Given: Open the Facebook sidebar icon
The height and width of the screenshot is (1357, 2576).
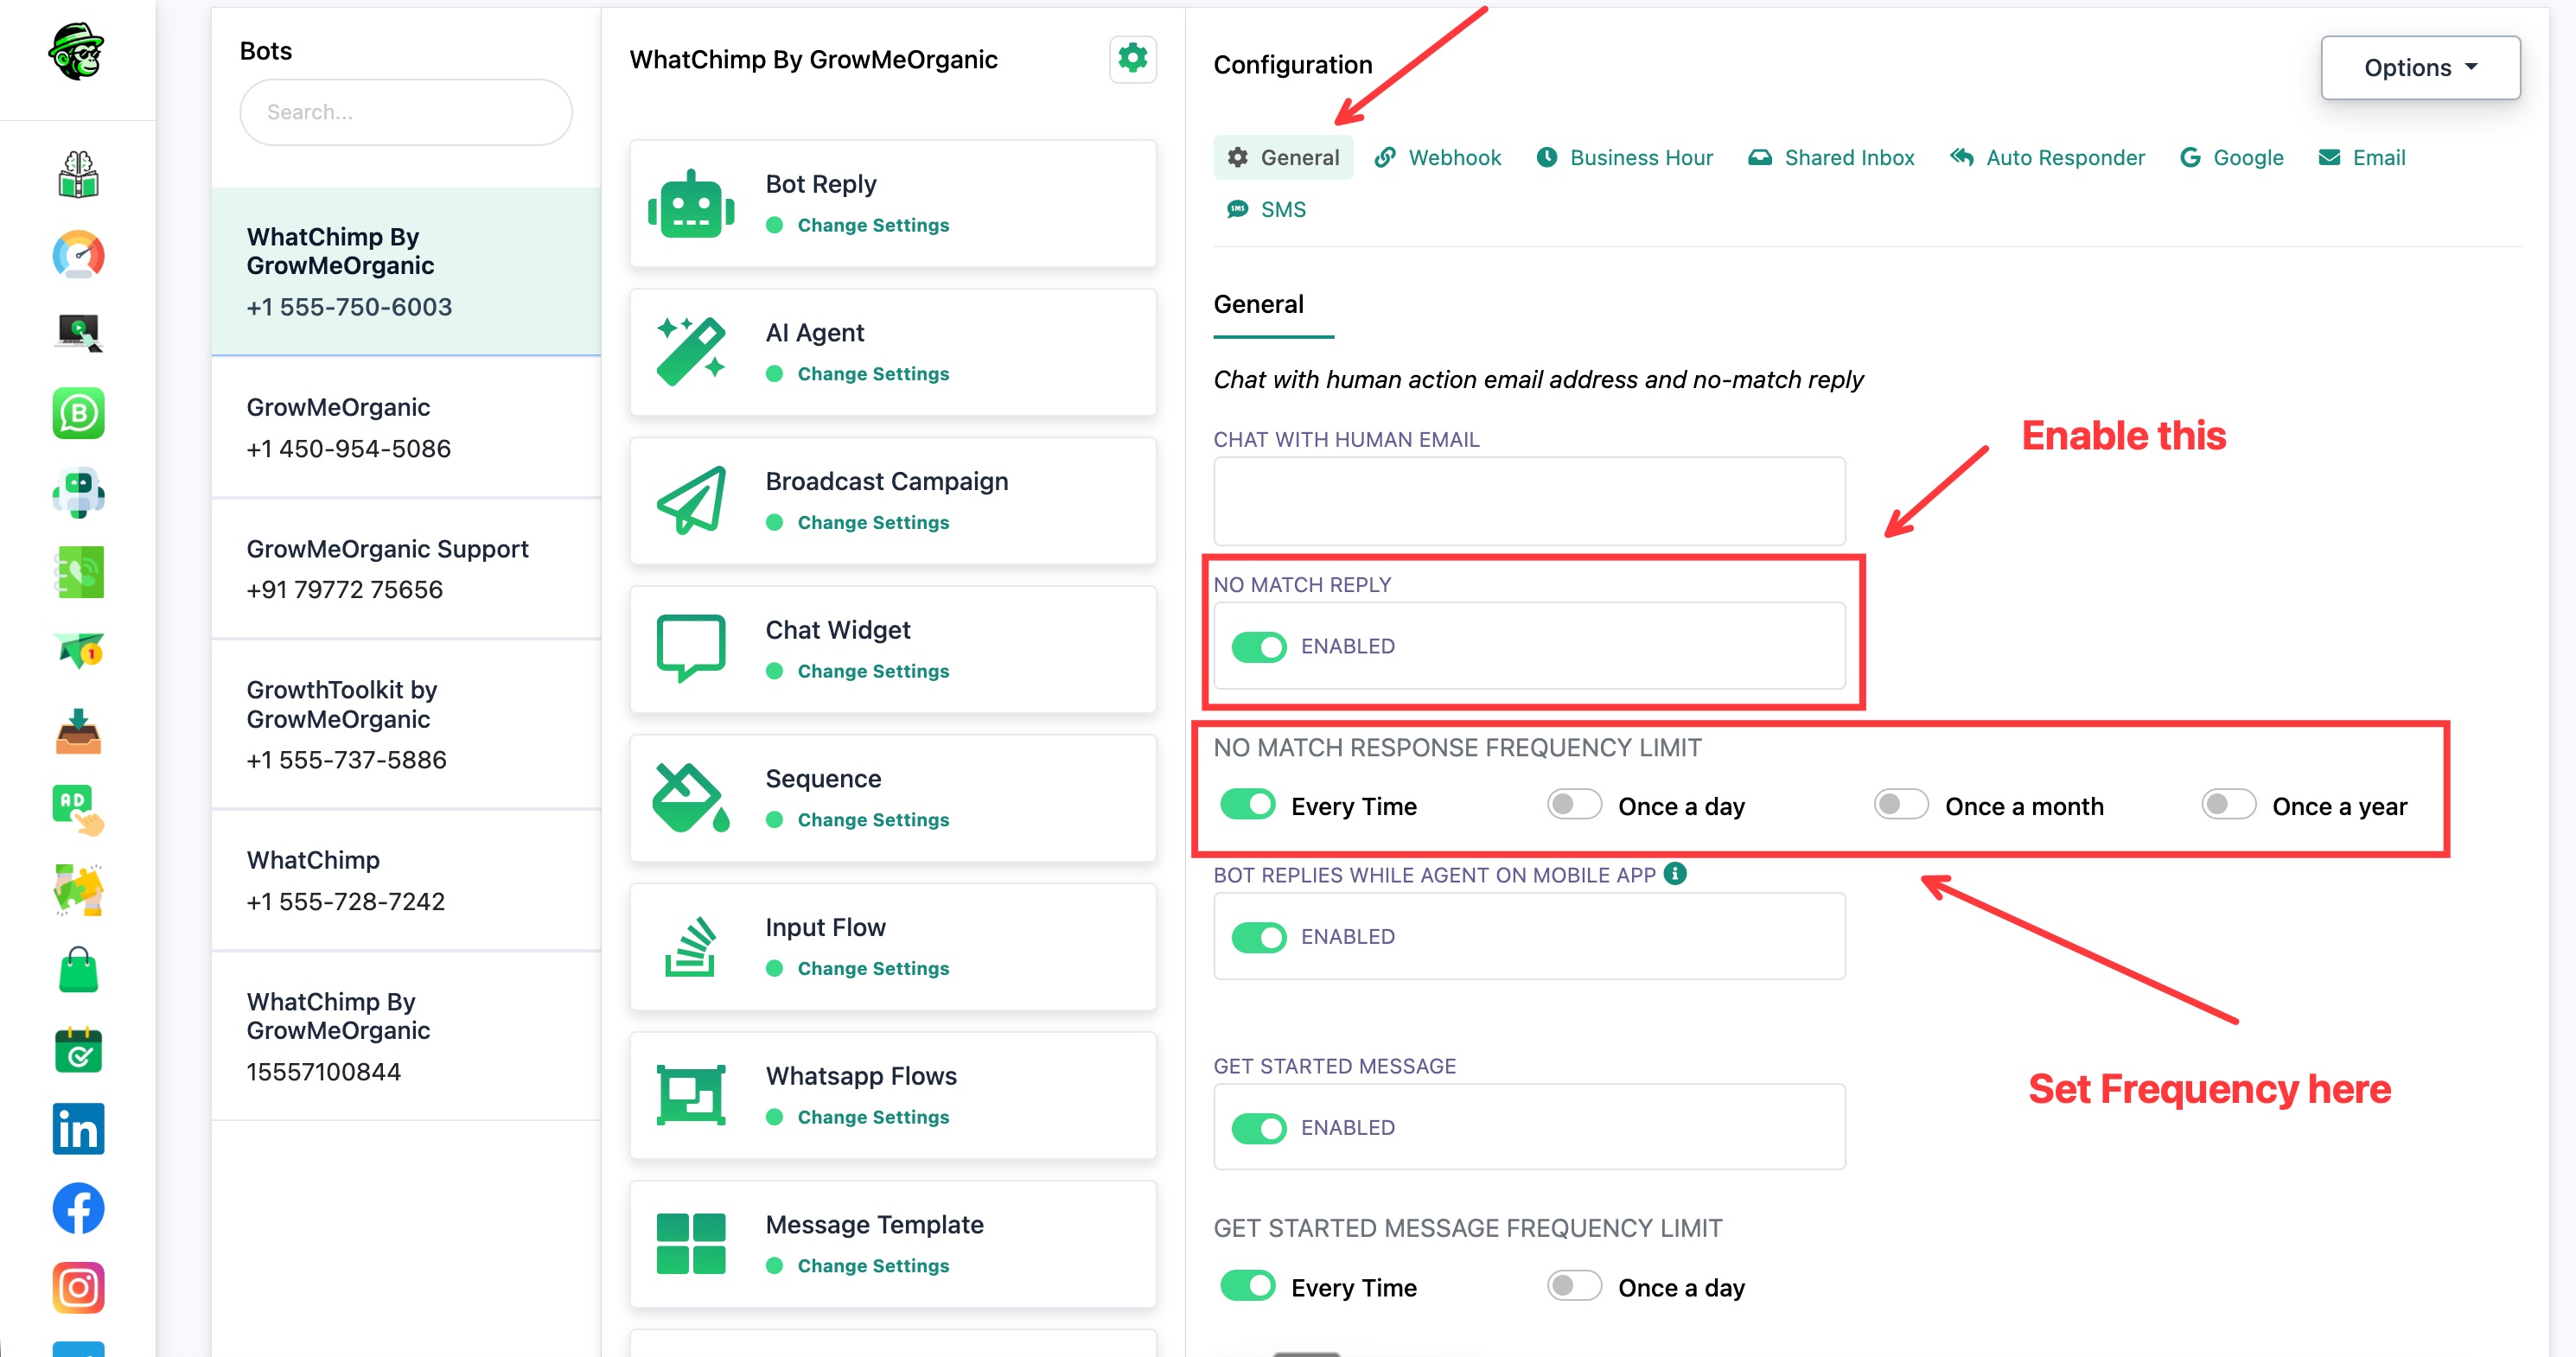Looking at the screenshot, I should (78, 1208).
